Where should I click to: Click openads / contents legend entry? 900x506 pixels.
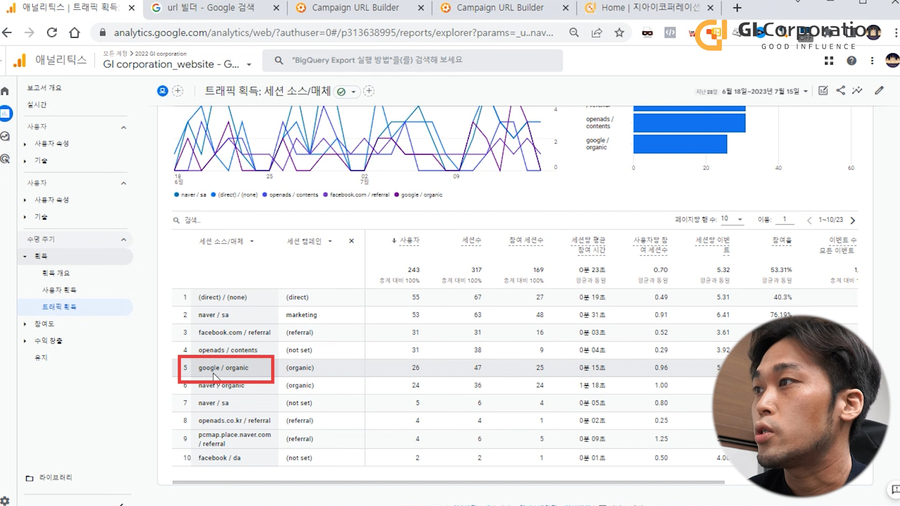click(290, 195)
